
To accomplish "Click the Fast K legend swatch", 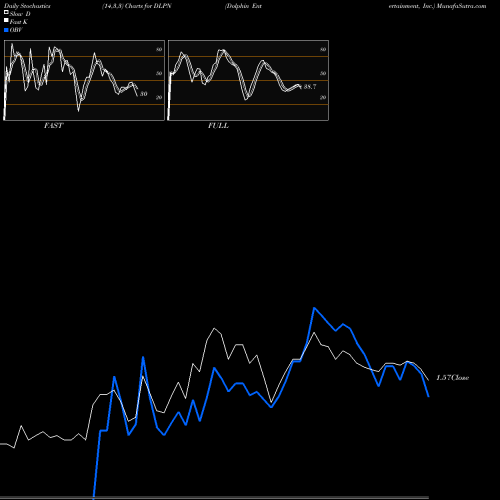I will pos(6,21).
